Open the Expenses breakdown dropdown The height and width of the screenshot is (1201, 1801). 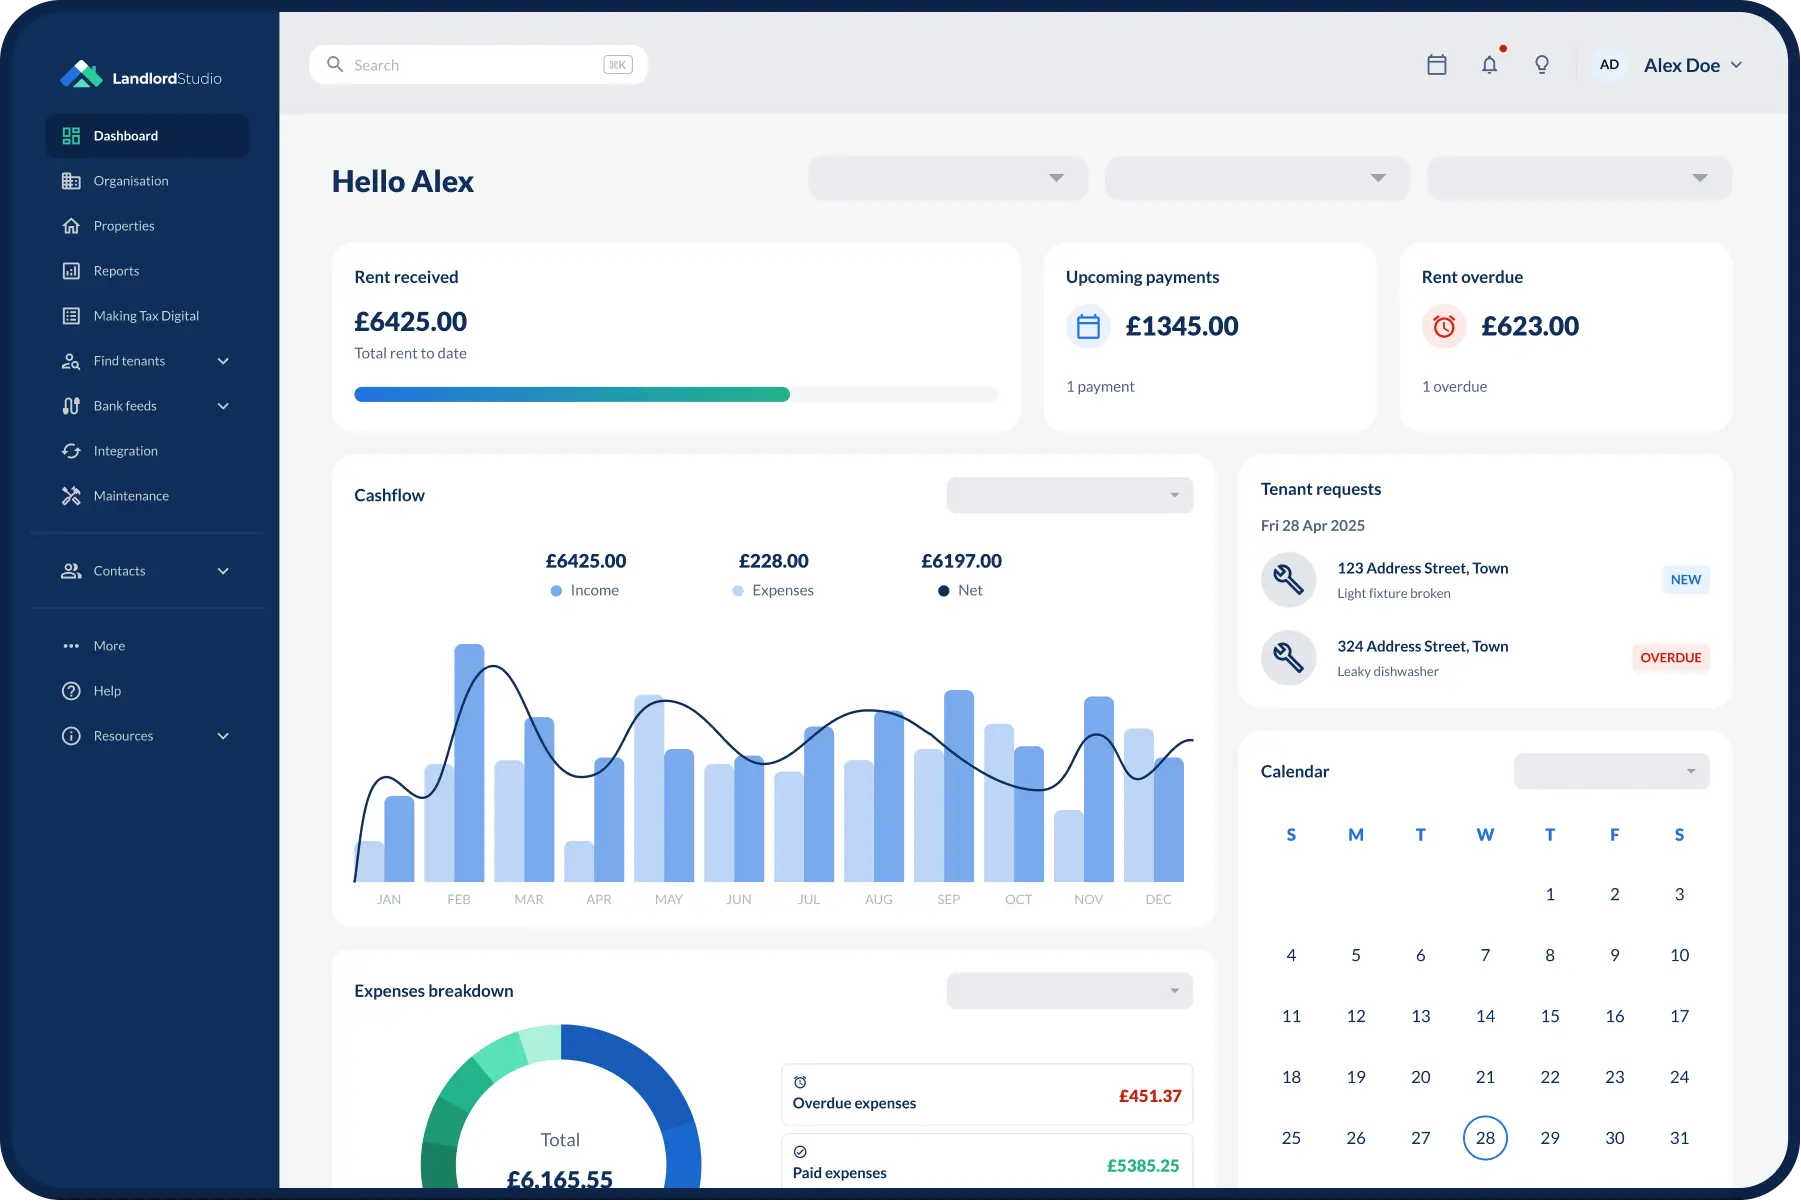[x=1070, y=991]
